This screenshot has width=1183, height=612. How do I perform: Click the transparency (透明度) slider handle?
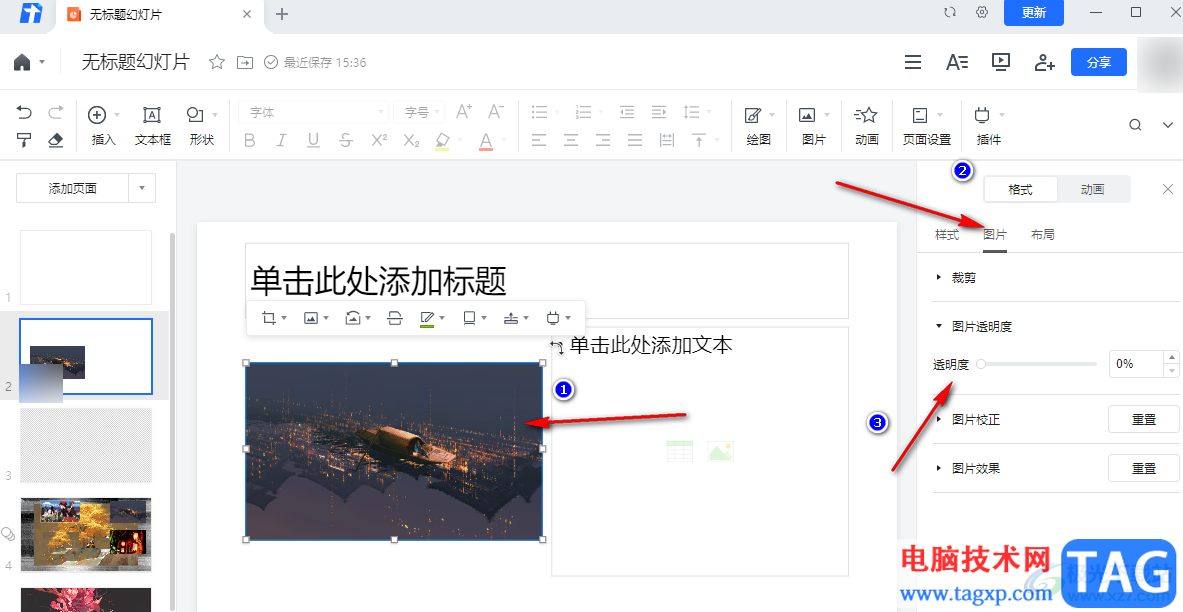click(980, 364)
